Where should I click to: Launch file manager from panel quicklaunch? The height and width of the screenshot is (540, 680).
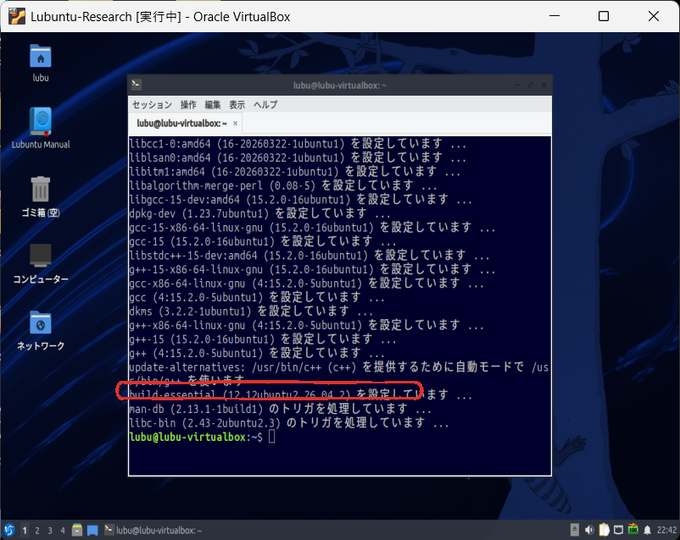[x=77, y=530]
